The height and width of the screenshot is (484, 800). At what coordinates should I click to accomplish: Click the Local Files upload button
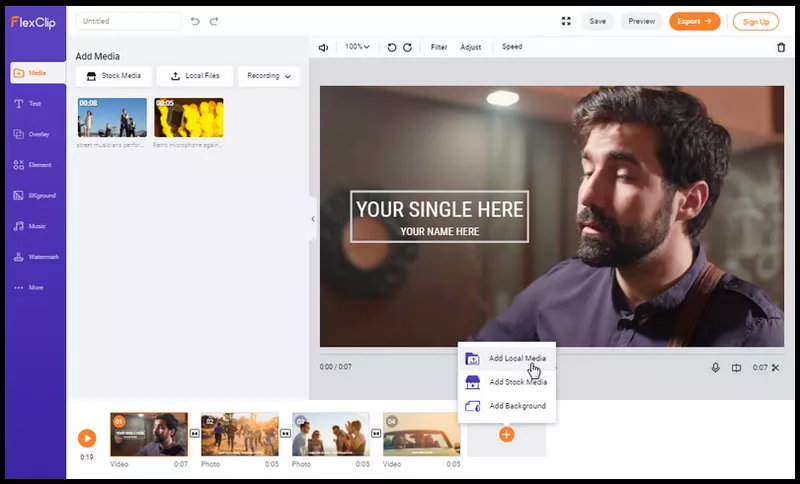(195, 76)
